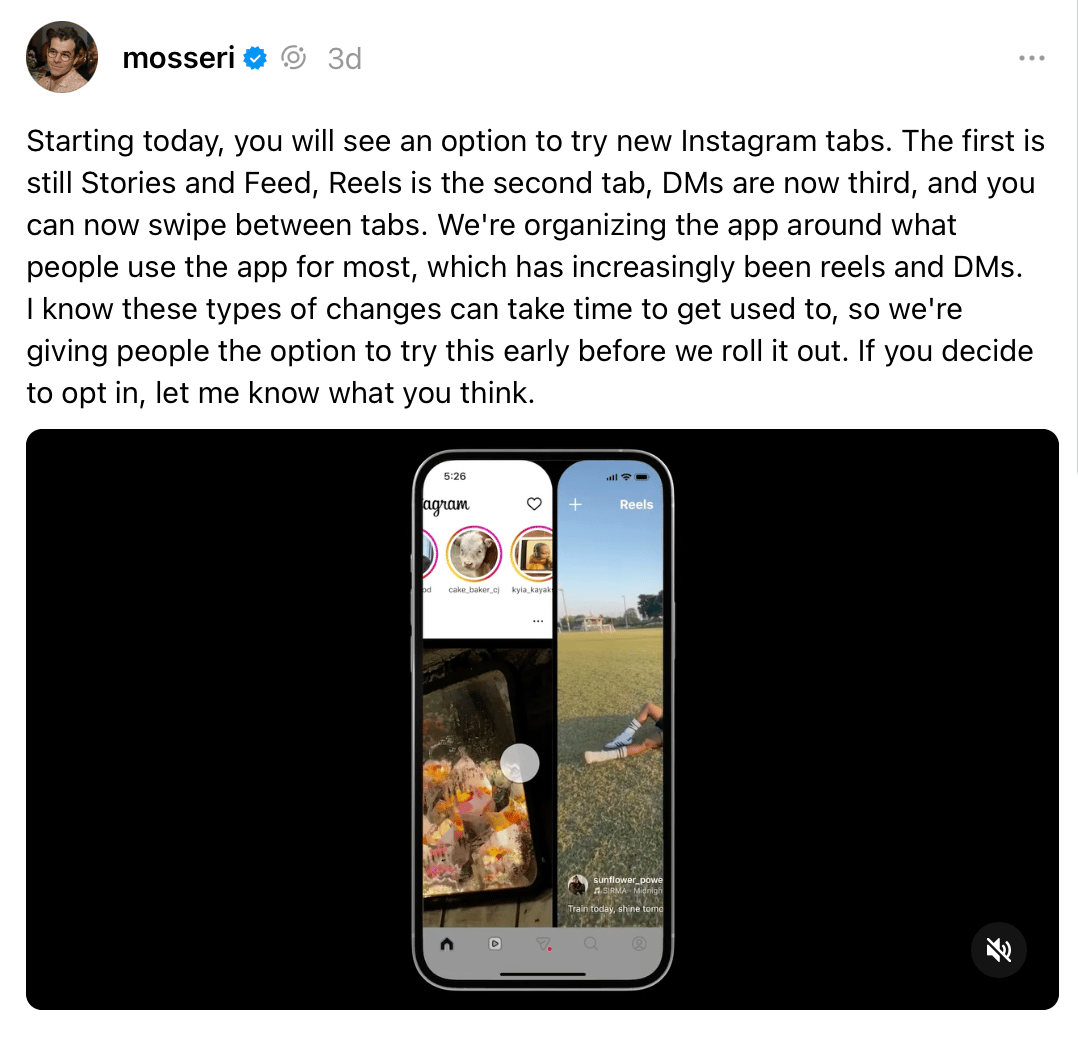Viewport: 1078px width, 1038px height.
Task: Tap the Reels tab icon in bottom bar
Action: pos(495,944)
